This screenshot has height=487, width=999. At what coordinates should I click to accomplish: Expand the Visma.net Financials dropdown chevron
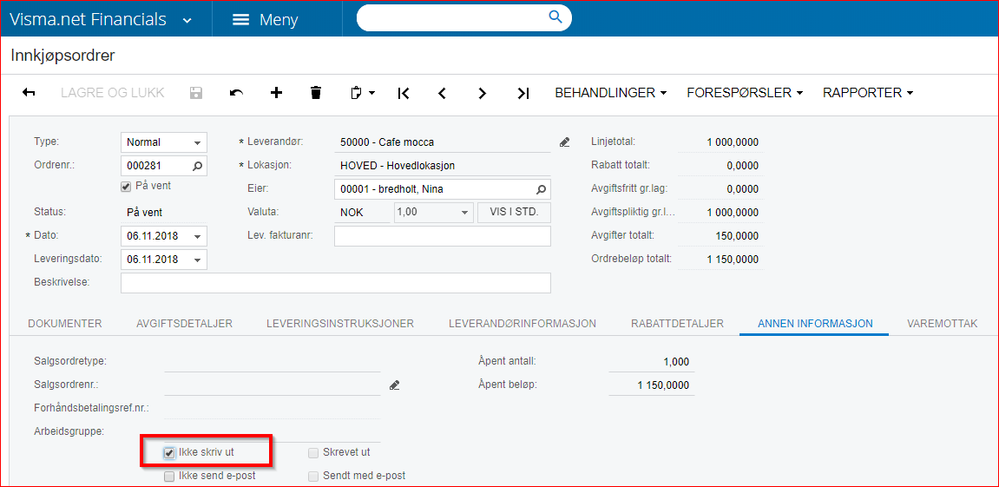pyautogui.click(x=187, y=20)
